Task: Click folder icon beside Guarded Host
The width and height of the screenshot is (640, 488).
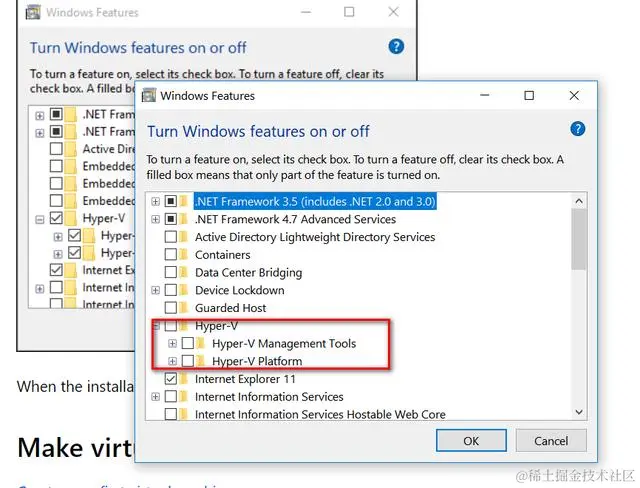Action: point(184,308)
